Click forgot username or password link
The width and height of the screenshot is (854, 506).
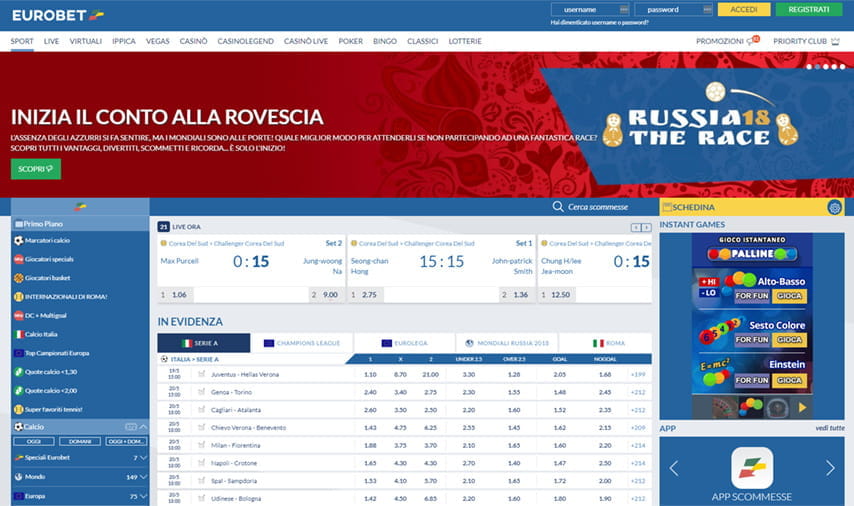[599, 23]
